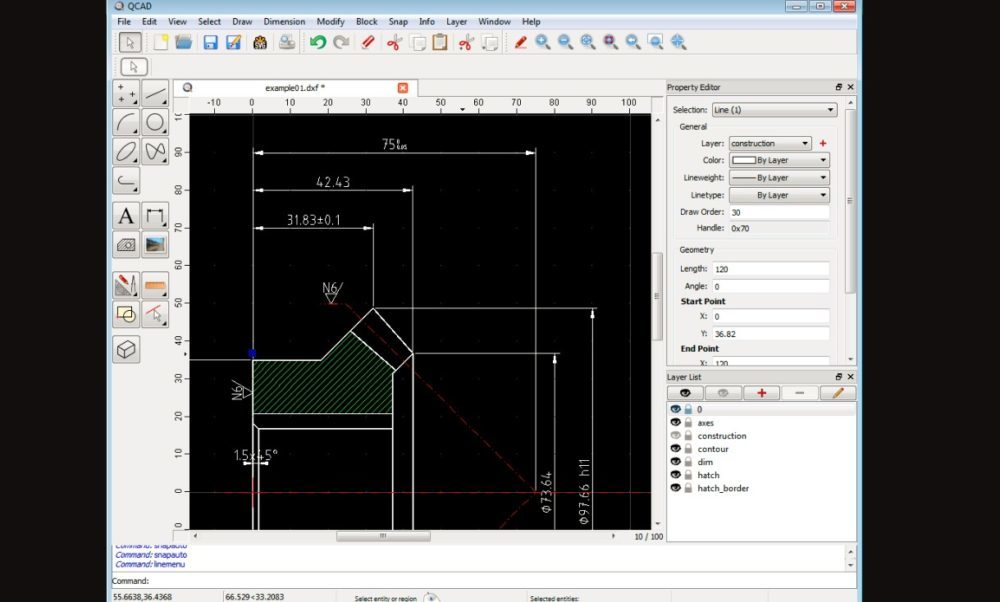Open the Selection dropdown in Property Editor
The height and width of the screenshot is (602, 1000).
774,110
